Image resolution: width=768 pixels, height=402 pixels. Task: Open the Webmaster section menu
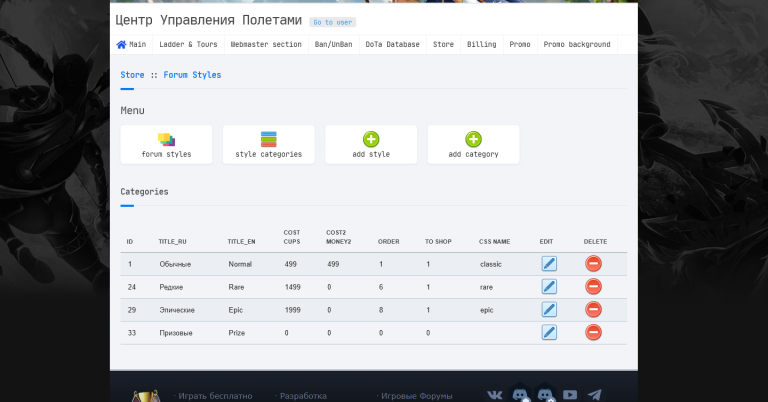(266, 45)
